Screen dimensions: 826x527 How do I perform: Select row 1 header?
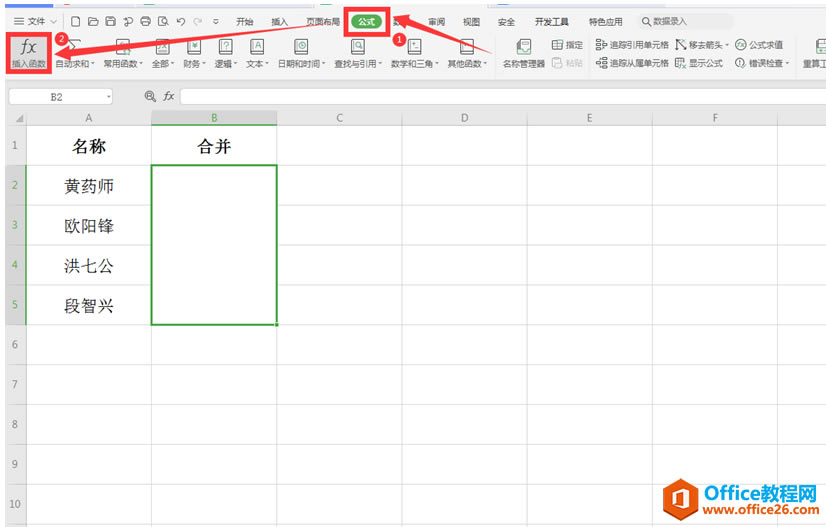coord(15,145)
